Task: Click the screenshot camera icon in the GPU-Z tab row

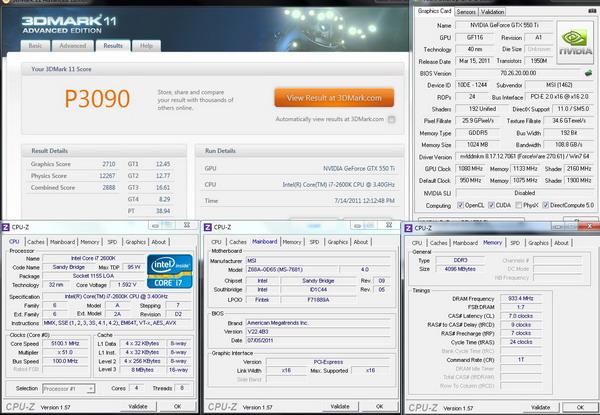Action: 592,11
